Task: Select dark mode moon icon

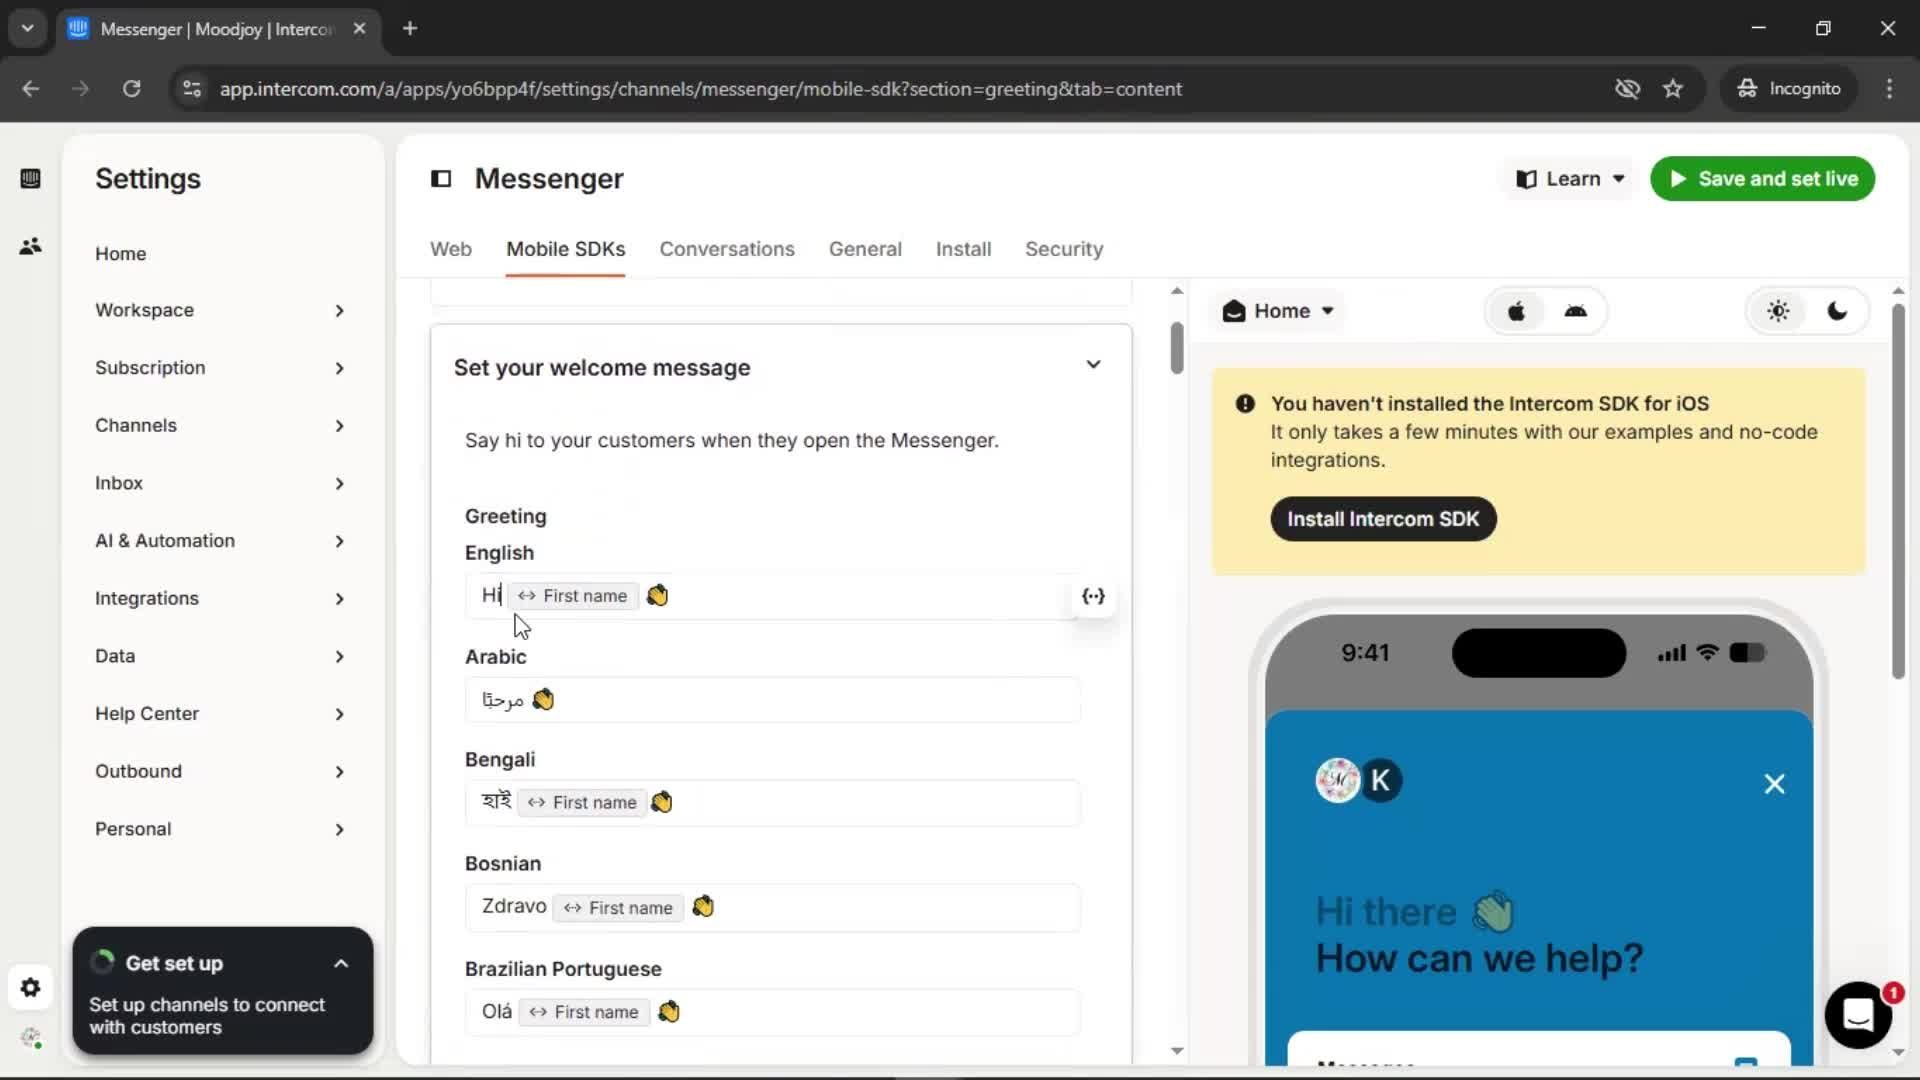Action: point(1837,311)
